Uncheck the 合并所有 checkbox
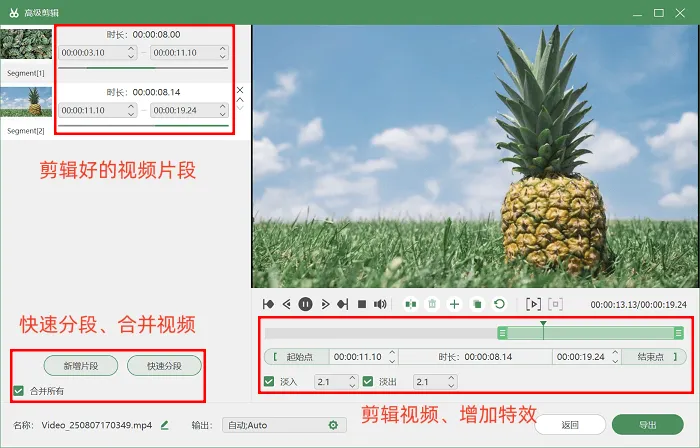Image resolution: width=700 pixels, height=448 pixels. pos(18,391)
